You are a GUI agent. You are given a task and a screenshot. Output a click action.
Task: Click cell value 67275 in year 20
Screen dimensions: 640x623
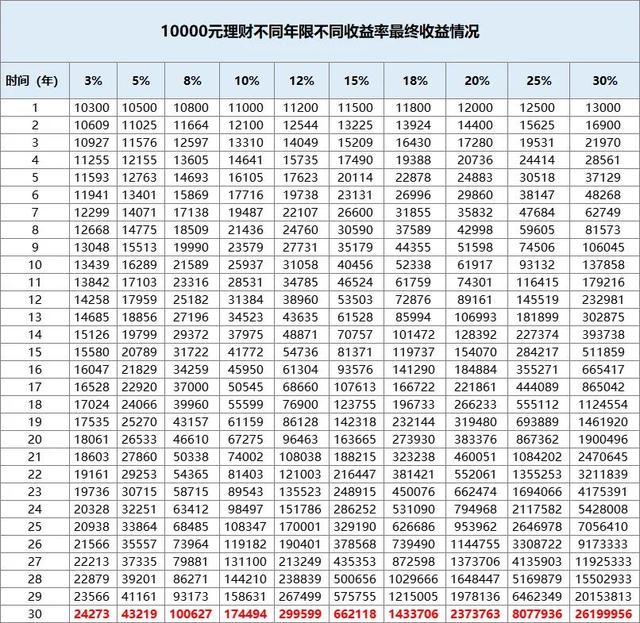coord(246,439)
